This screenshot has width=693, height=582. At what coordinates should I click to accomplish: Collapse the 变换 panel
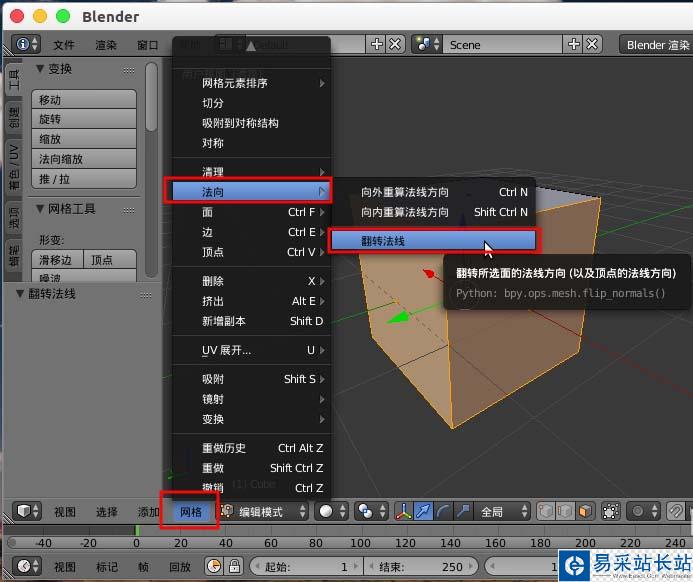[x=40, y=68]
